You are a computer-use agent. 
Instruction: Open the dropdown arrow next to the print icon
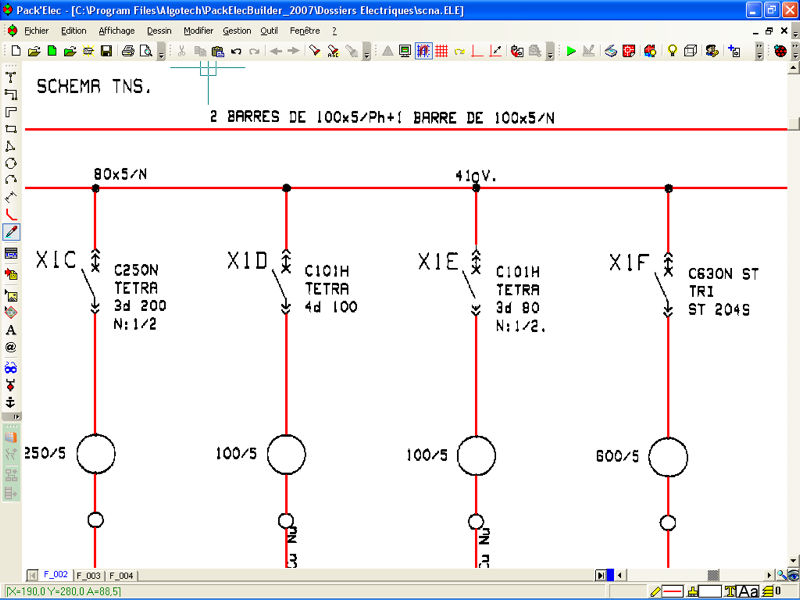(x=161, y=53)
